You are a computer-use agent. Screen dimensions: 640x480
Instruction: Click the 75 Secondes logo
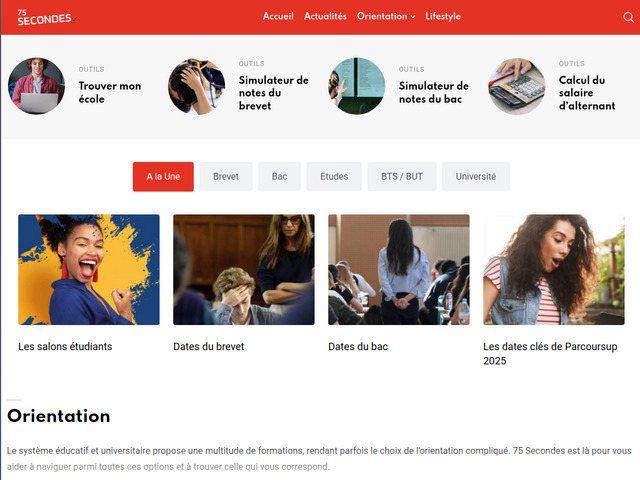tap(44, 17)
